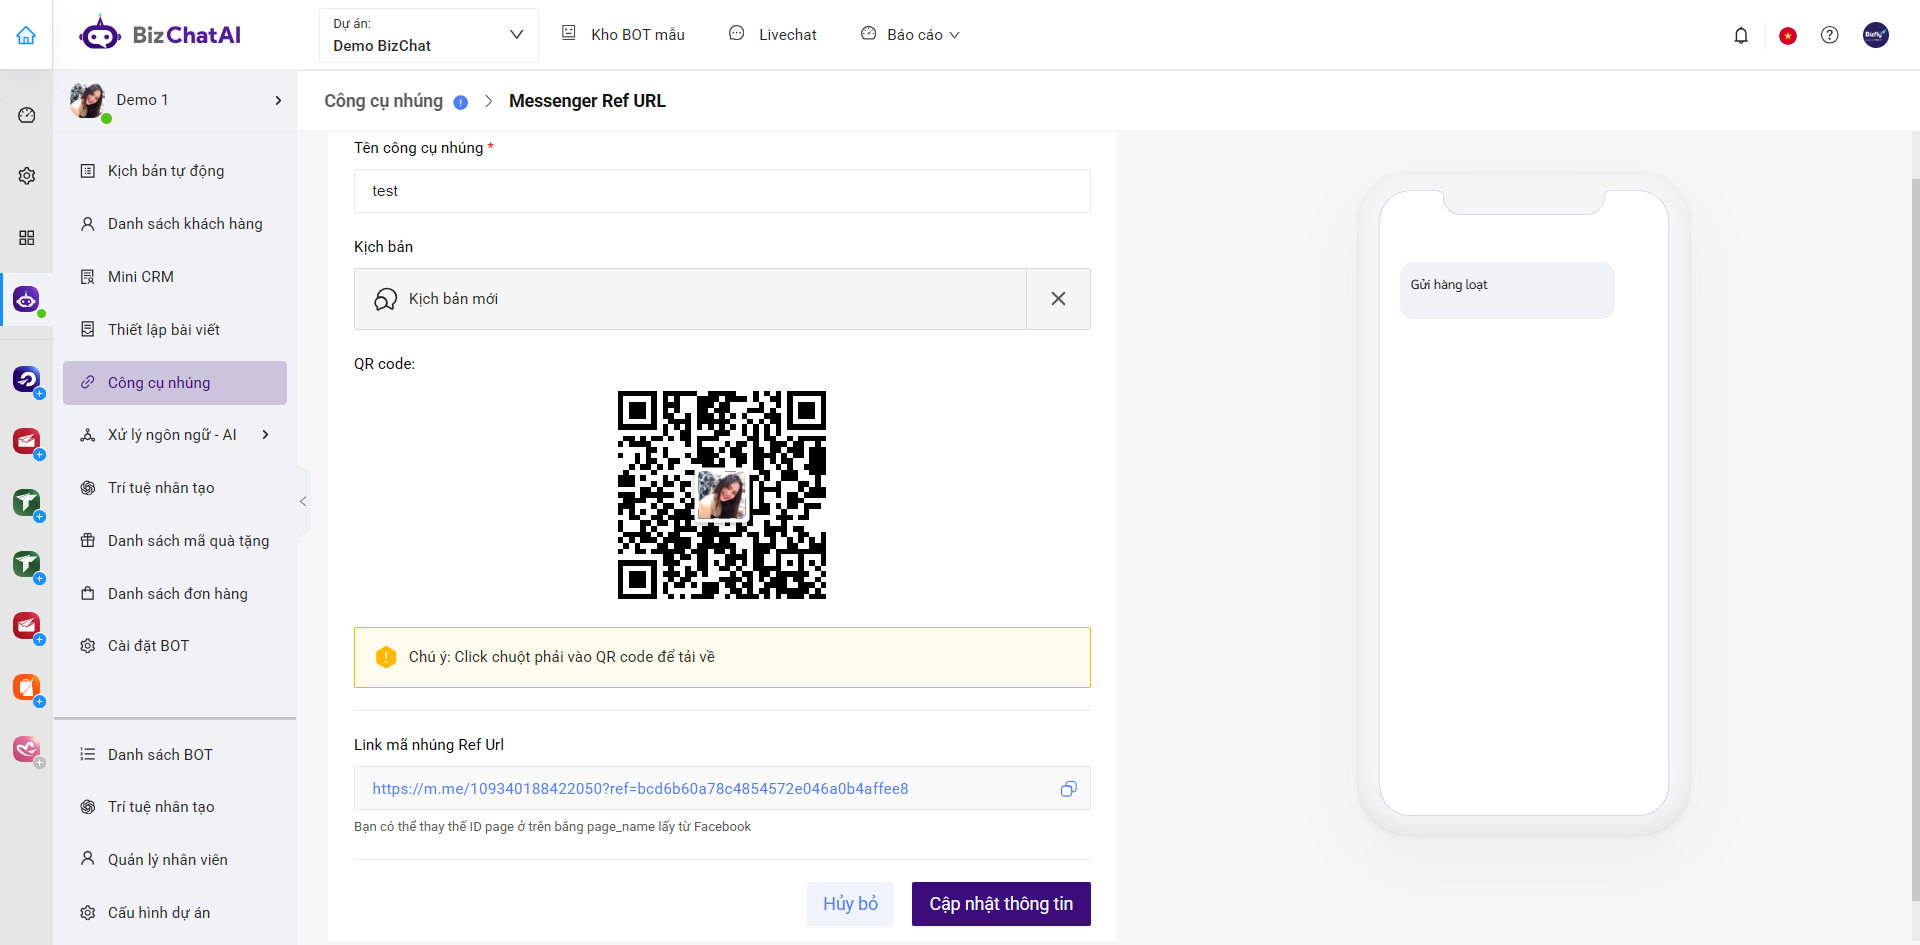1920x945 pixels.
Task: Click the BizChatAI logo
Action: pos(160,35)
